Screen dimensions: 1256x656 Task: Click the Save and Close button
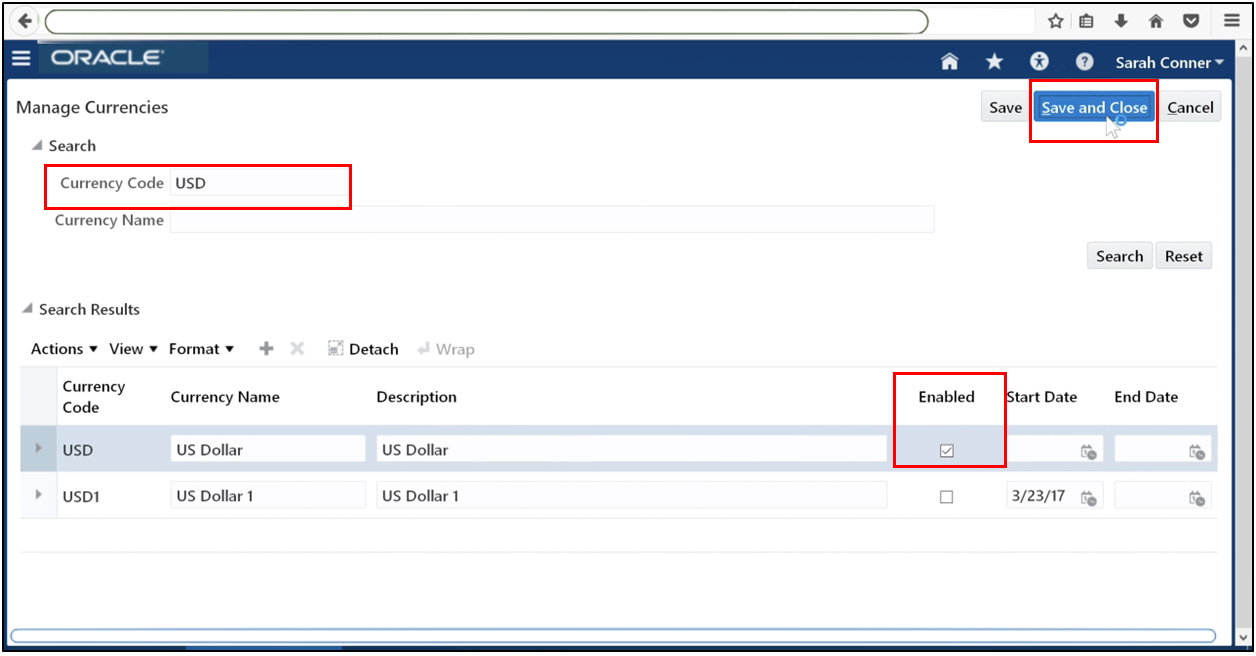[x=1094, y=106]
